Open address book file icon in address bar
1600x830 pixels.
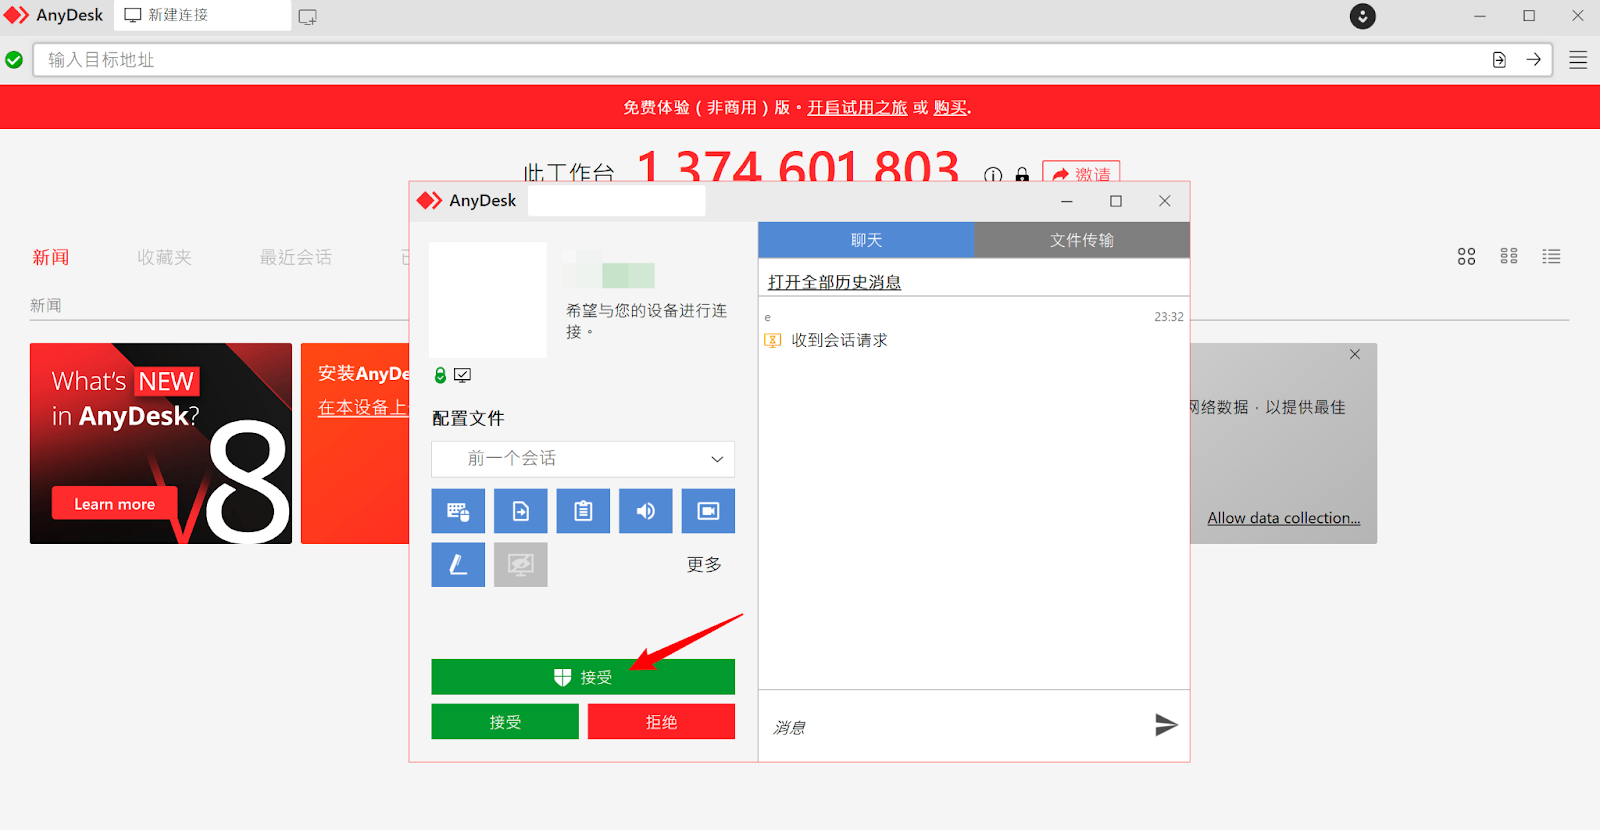point(1499,60)
